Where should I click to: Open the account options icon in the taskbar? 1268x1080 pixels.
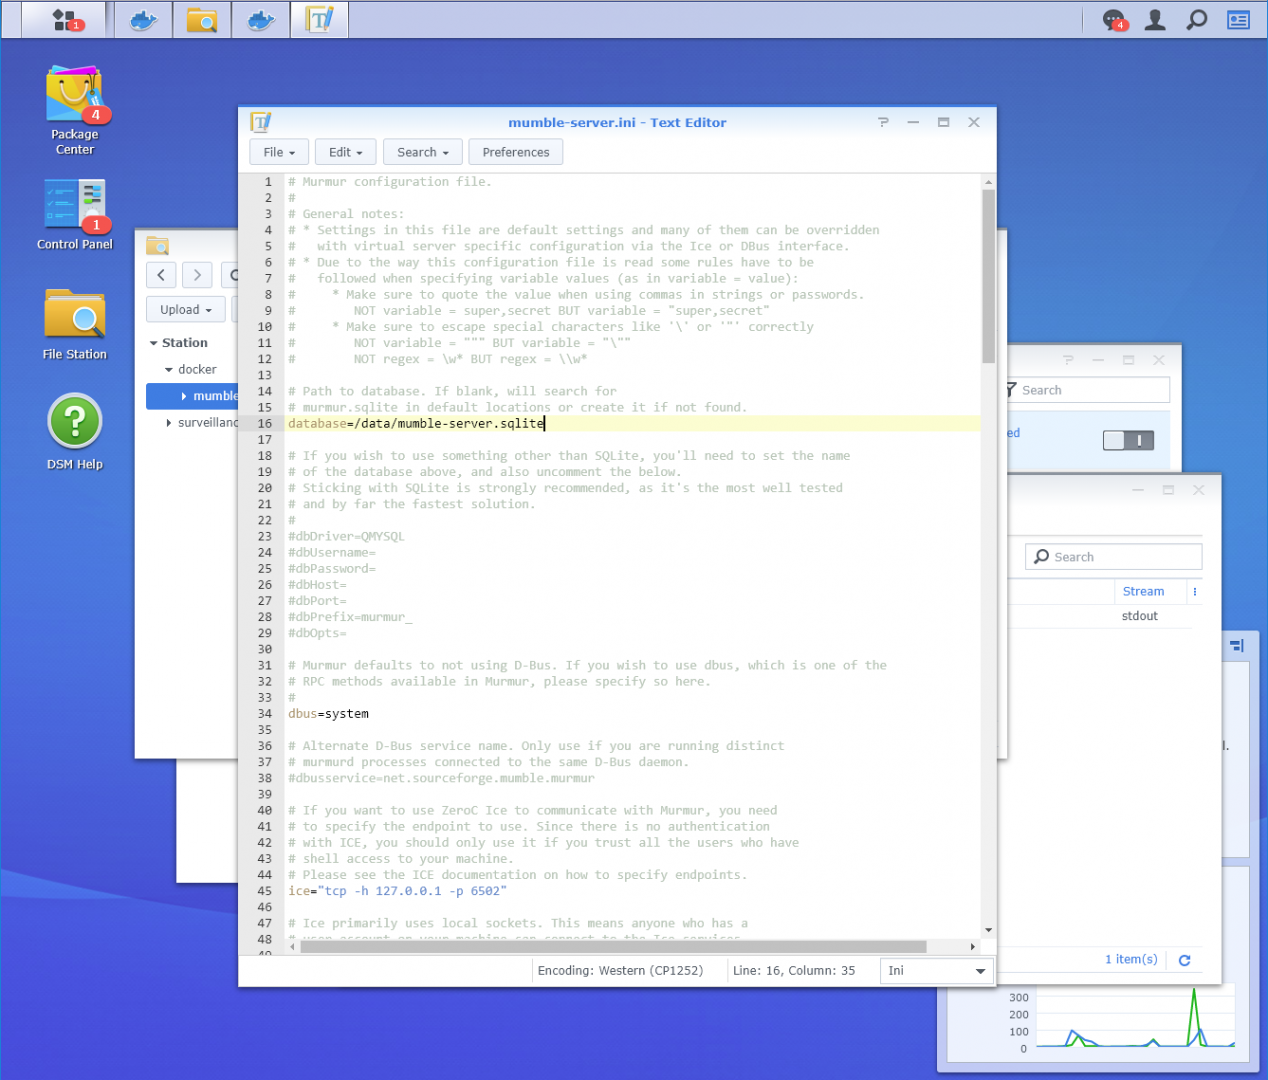pos(1154,19)
